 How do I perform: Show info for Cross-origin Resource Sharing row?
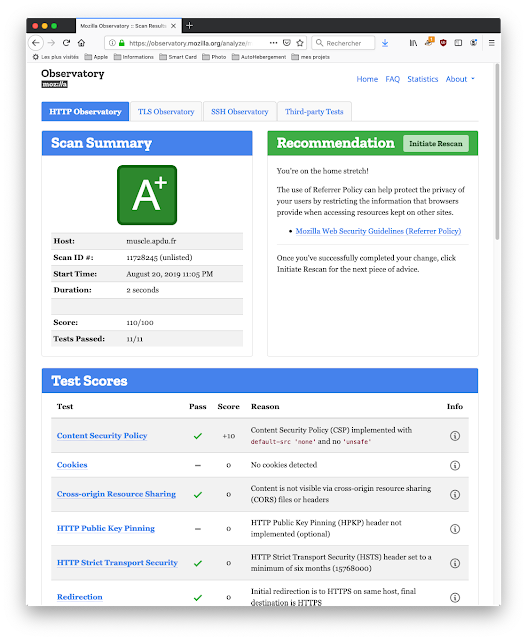pos(455,495)
